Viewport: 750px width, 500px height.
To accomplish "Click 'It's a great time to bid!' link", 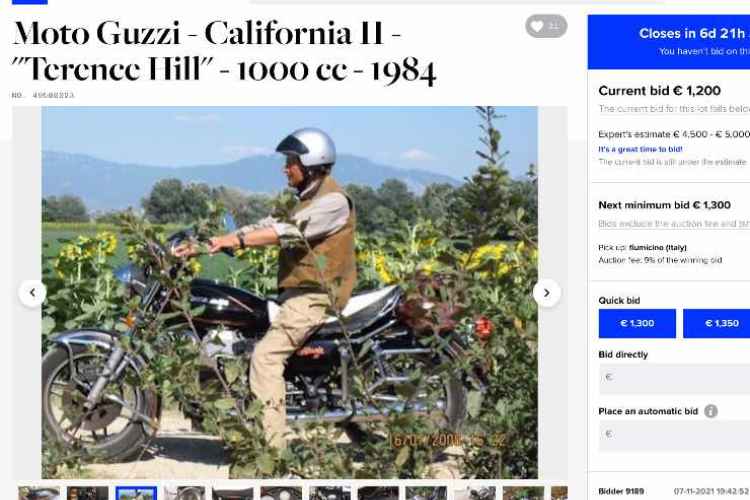I will (640, 149).
